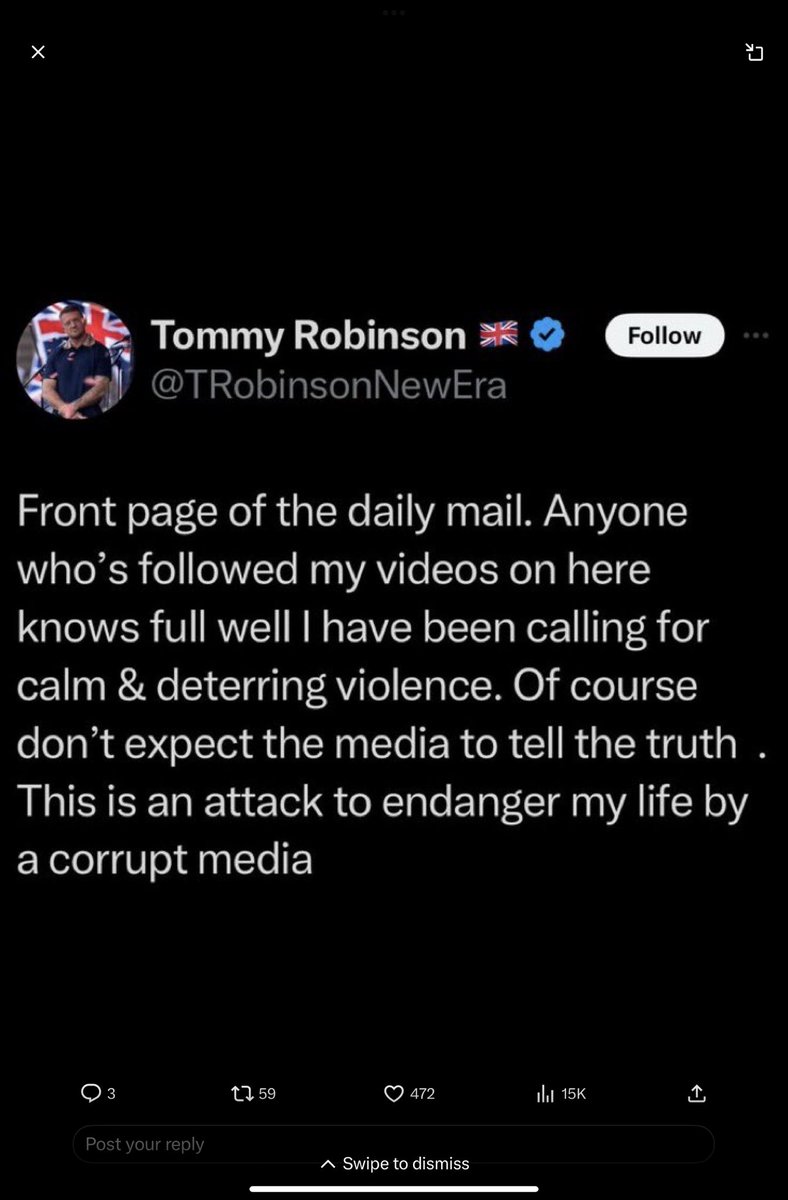This screenshot has height=1200, width=788.
Task: Open view analytics bar chart icon
Action: click(545, 1094)
